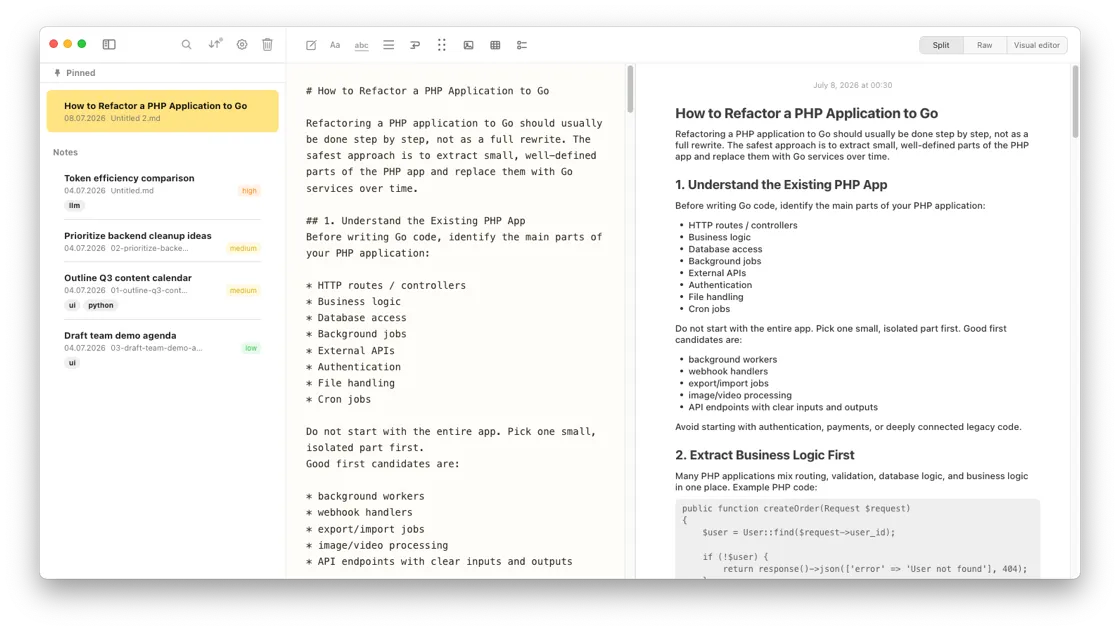Select the python tag

[101, 305]
